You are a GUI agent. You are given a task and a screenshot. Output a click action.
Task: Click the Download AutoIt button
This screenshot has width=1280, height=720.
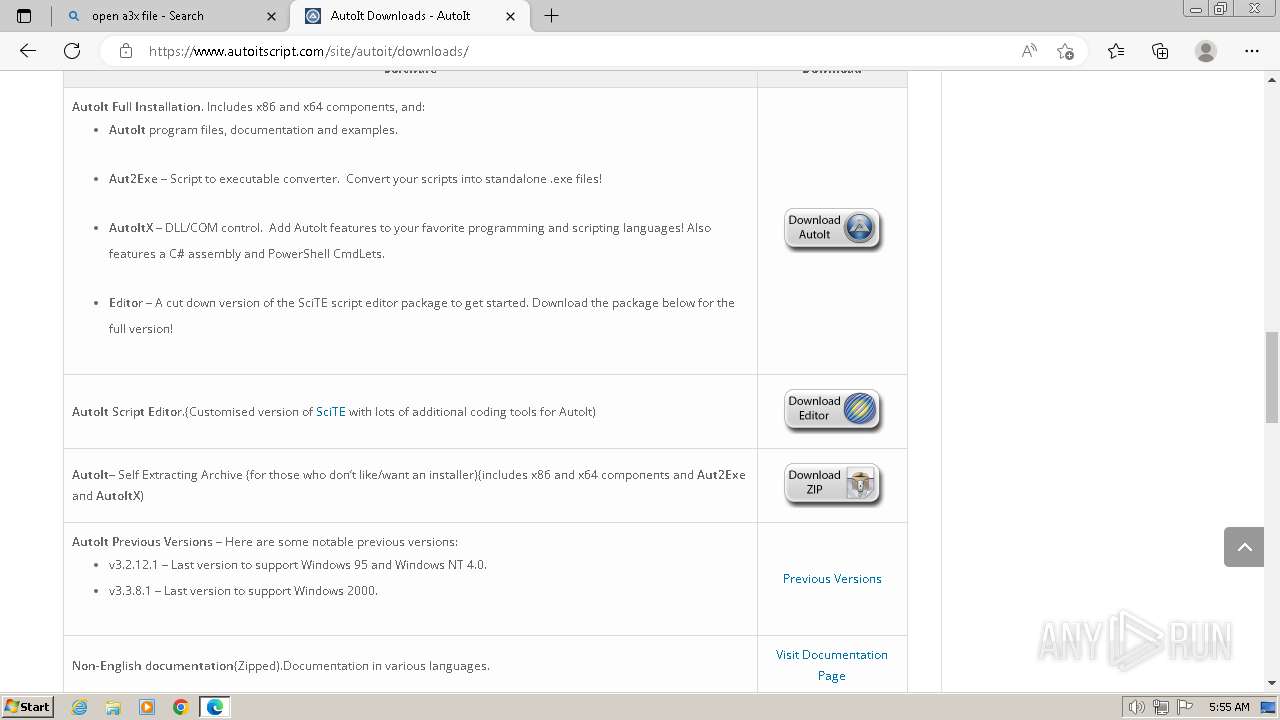[x=832, y=229]
